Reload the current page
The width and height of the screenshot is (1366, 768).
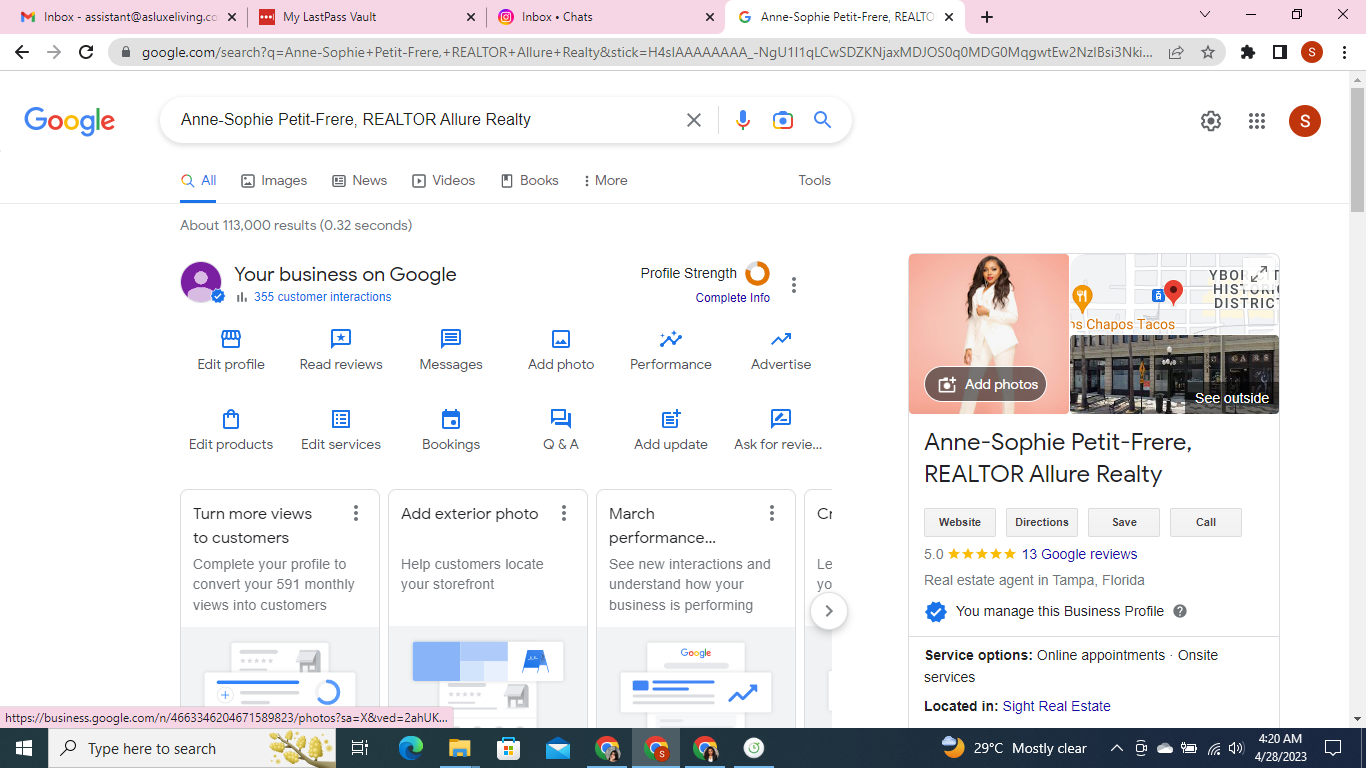(86, 52)
